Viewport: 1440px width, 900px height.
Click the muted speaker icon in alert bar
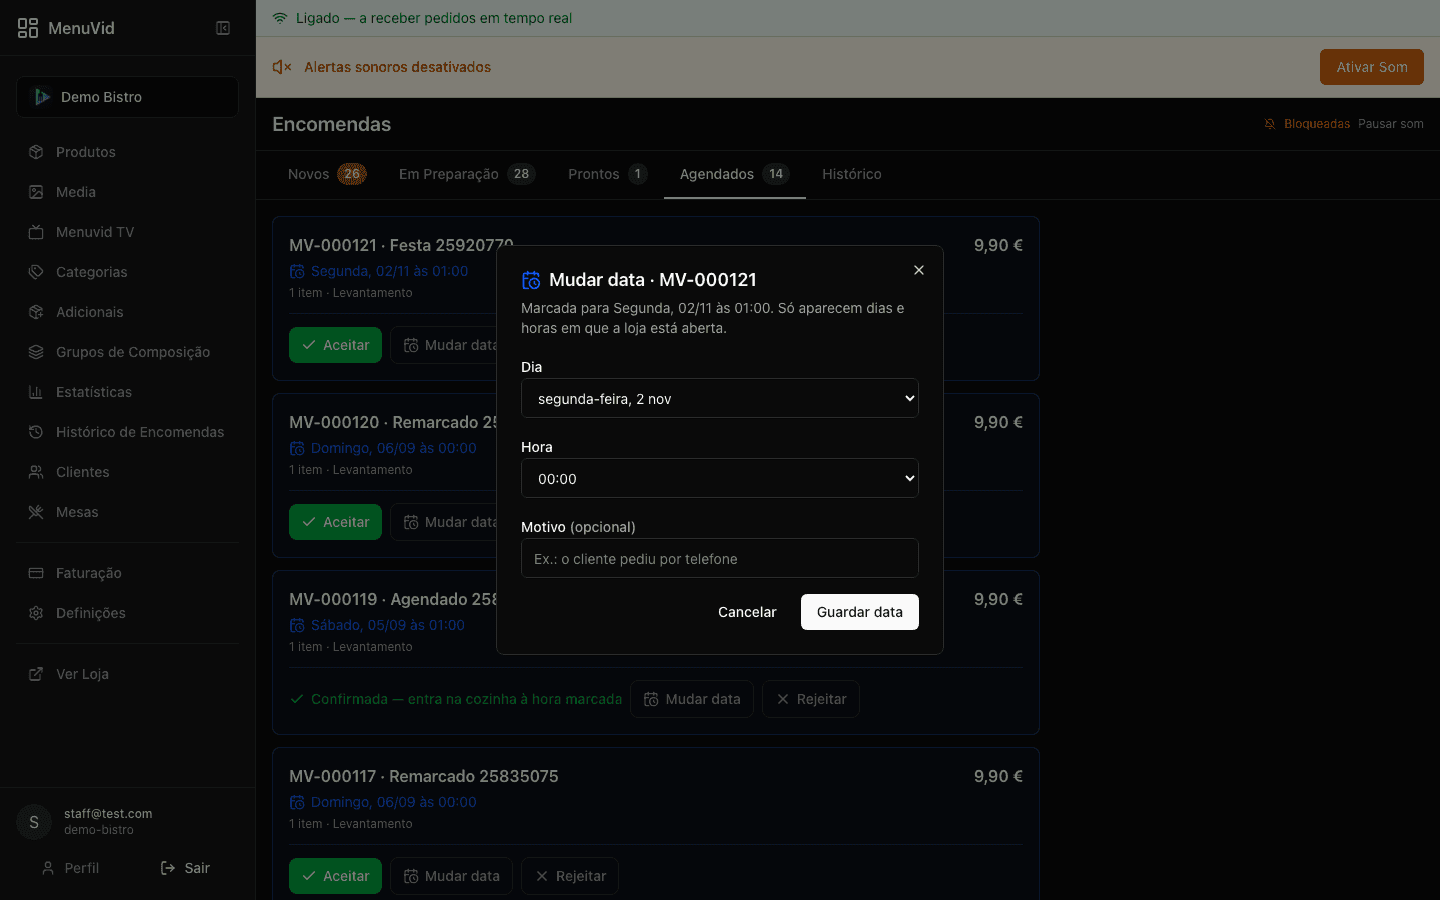(282, 67)
